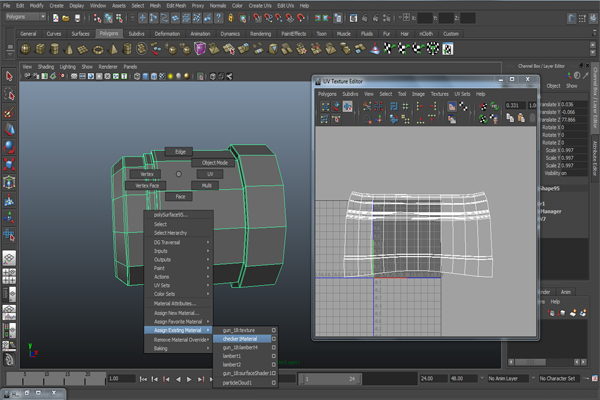Expand the Paint submenu
Screen dimensions: 600x400
[178, 268]
